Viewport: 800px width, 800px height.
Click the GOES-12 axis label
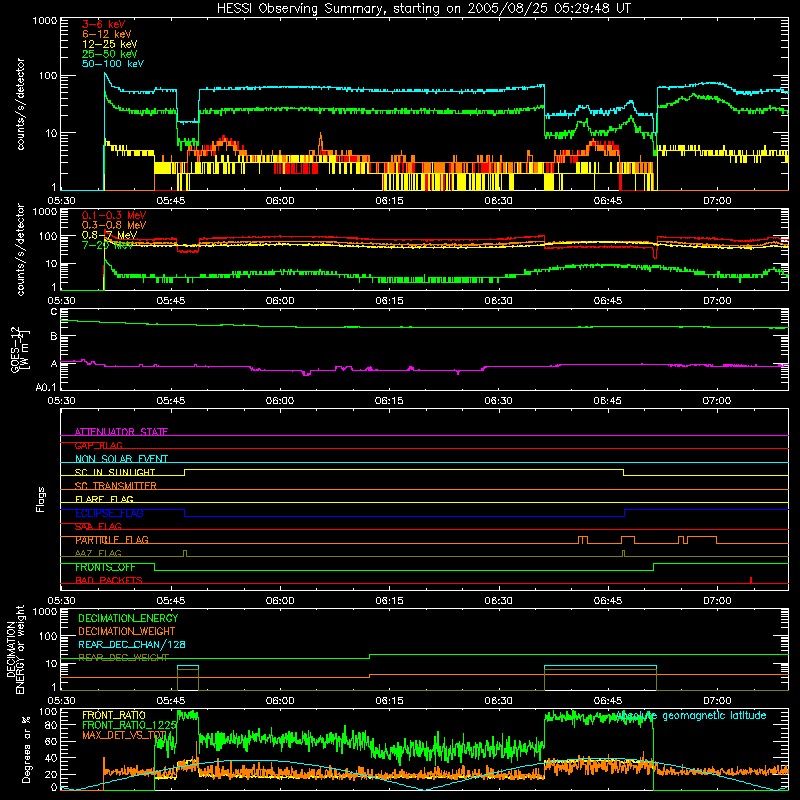click(x=20, y=349)
